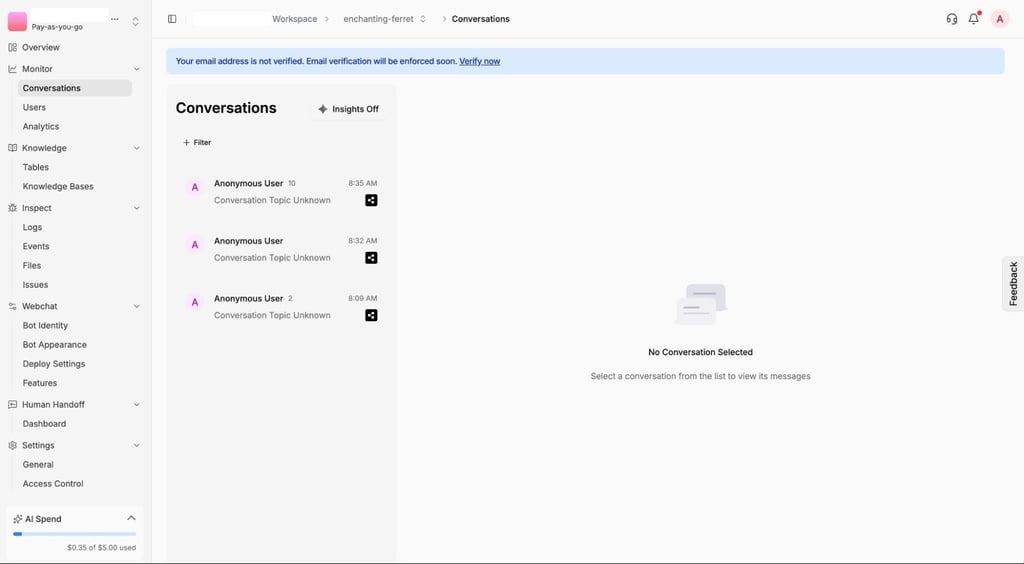Click the Verify now link
The width and height of the screenshot is (1024, 564).
pyautogui.click(x=479, y=61)
